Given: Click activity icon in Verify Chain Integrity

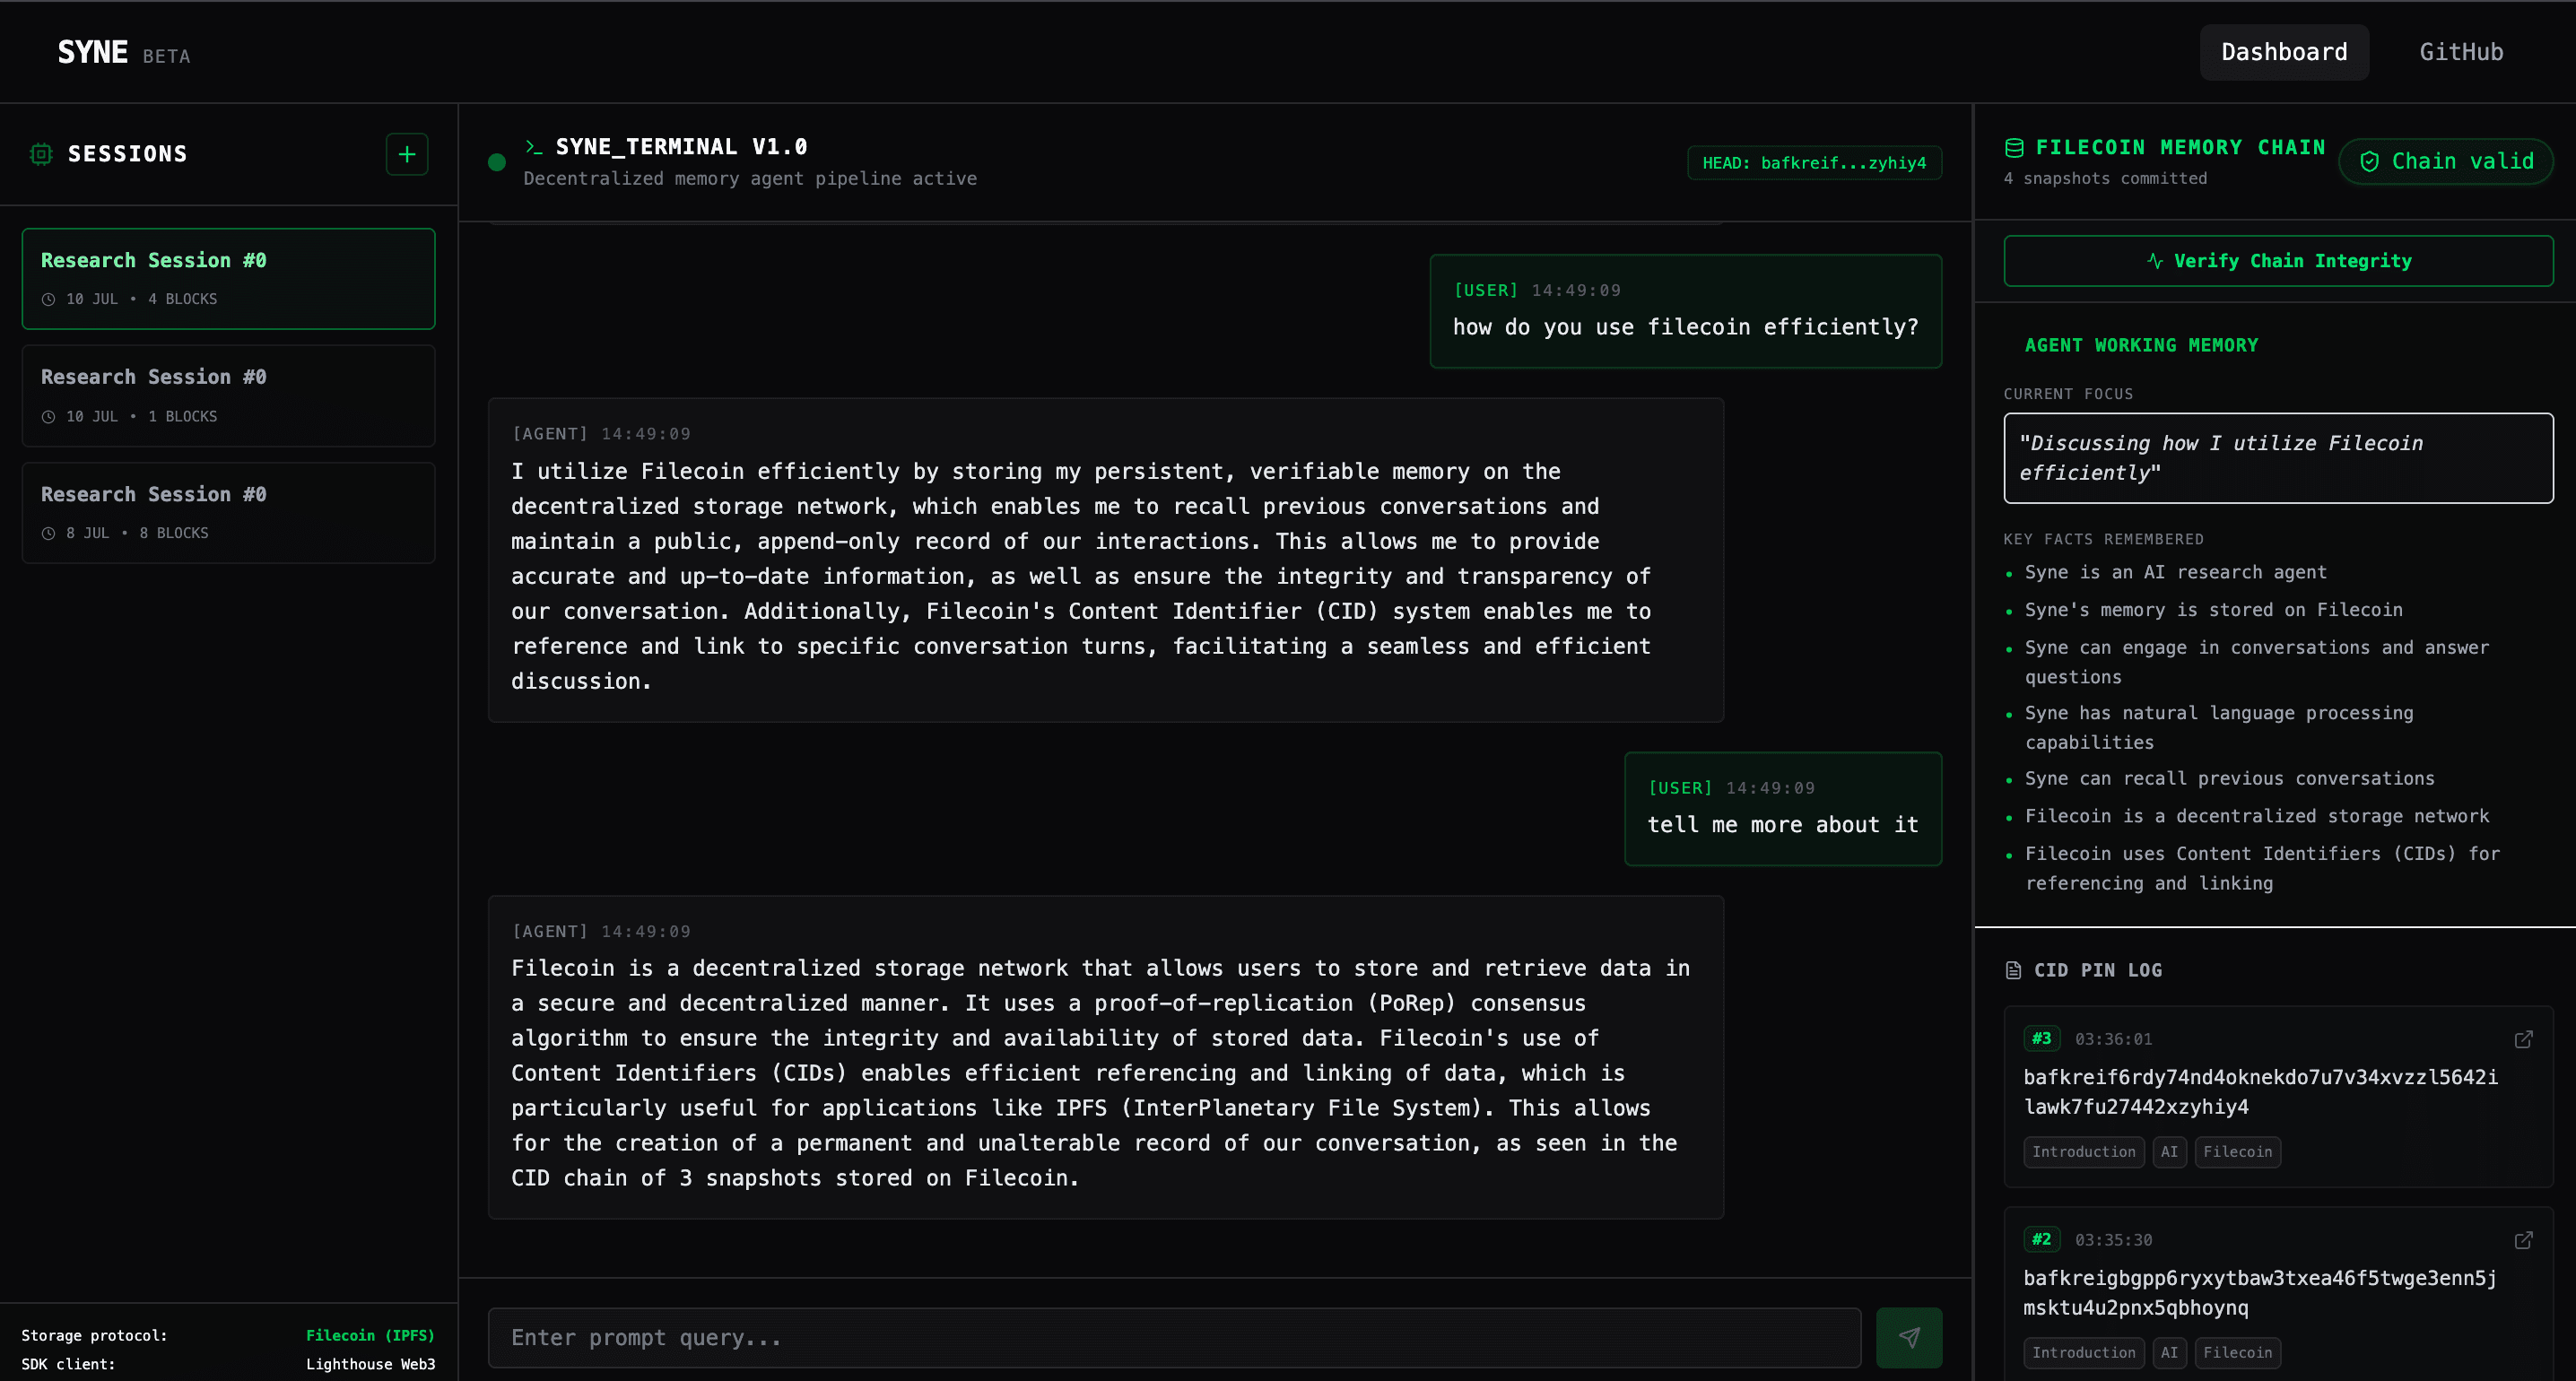Looking at the screenshot, I should click(x=2155, y=261).
